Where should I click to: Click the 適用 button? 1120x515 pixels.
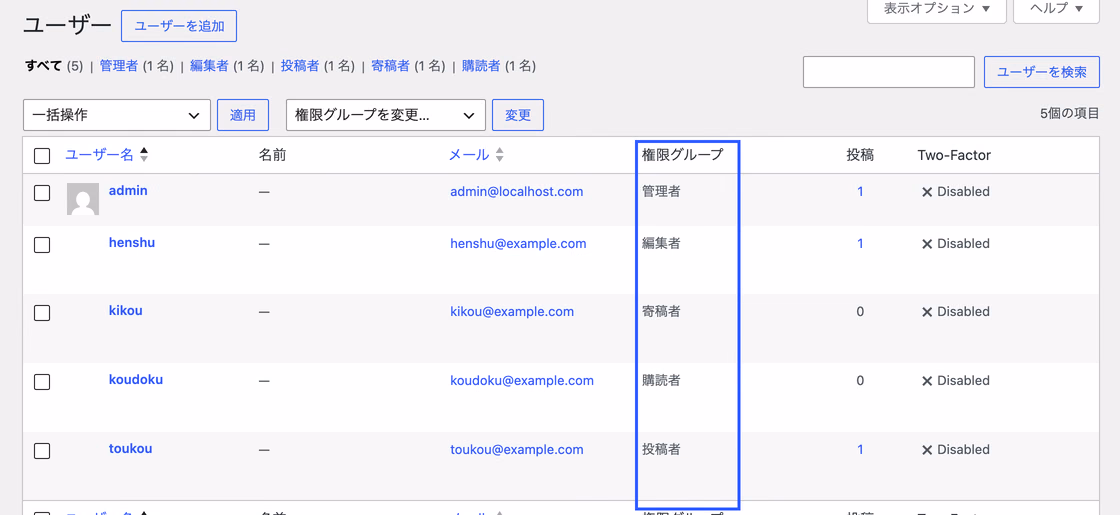(243, 115)
